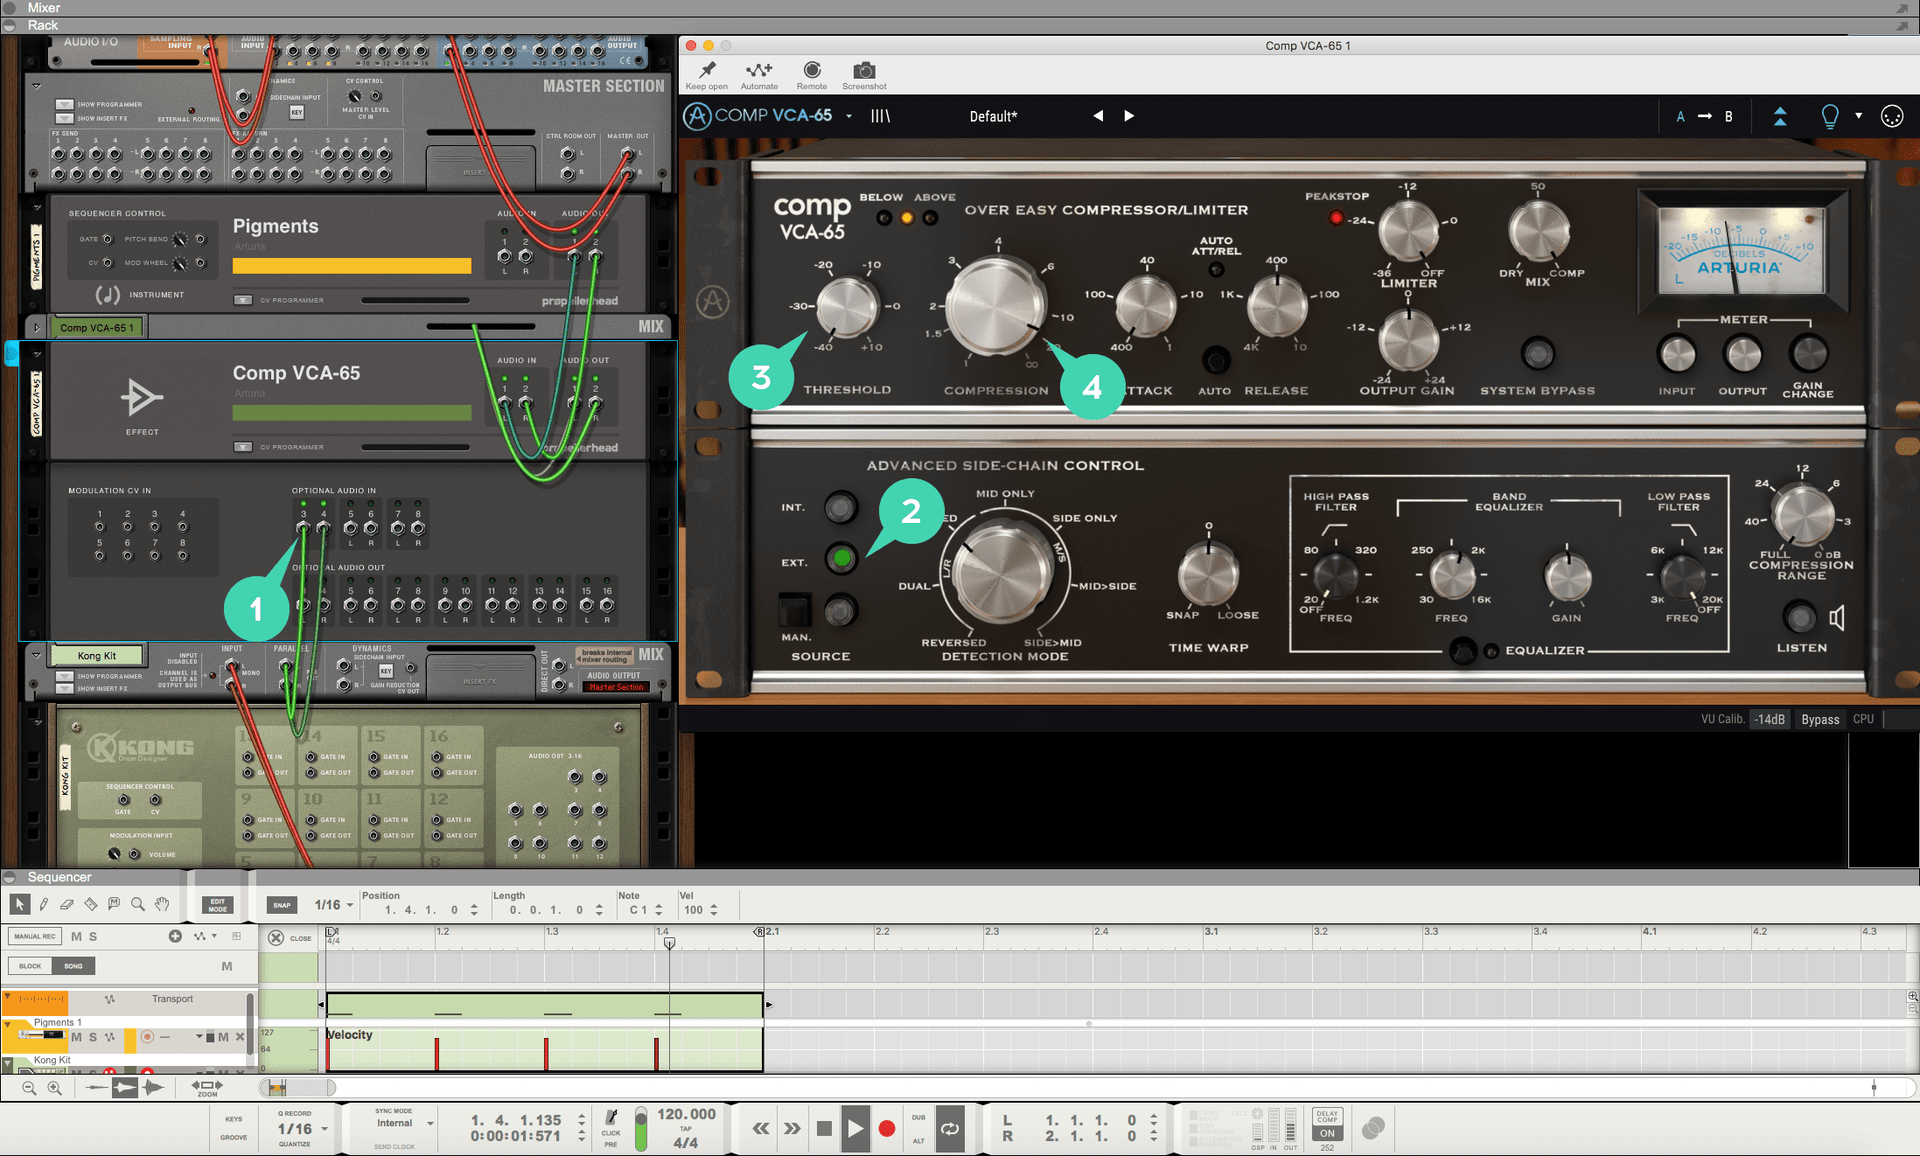Select the Hand tool in the Sequencer
Image resolution: width=1920 pixels, height=1156 pixels.
coord(162,905)
